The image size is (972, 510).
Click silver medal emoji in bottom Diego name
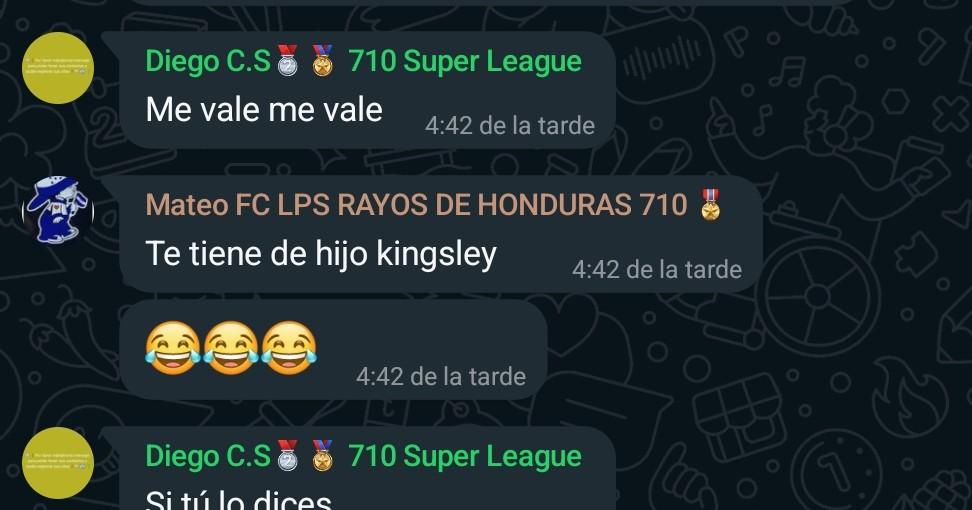point(288,456)
